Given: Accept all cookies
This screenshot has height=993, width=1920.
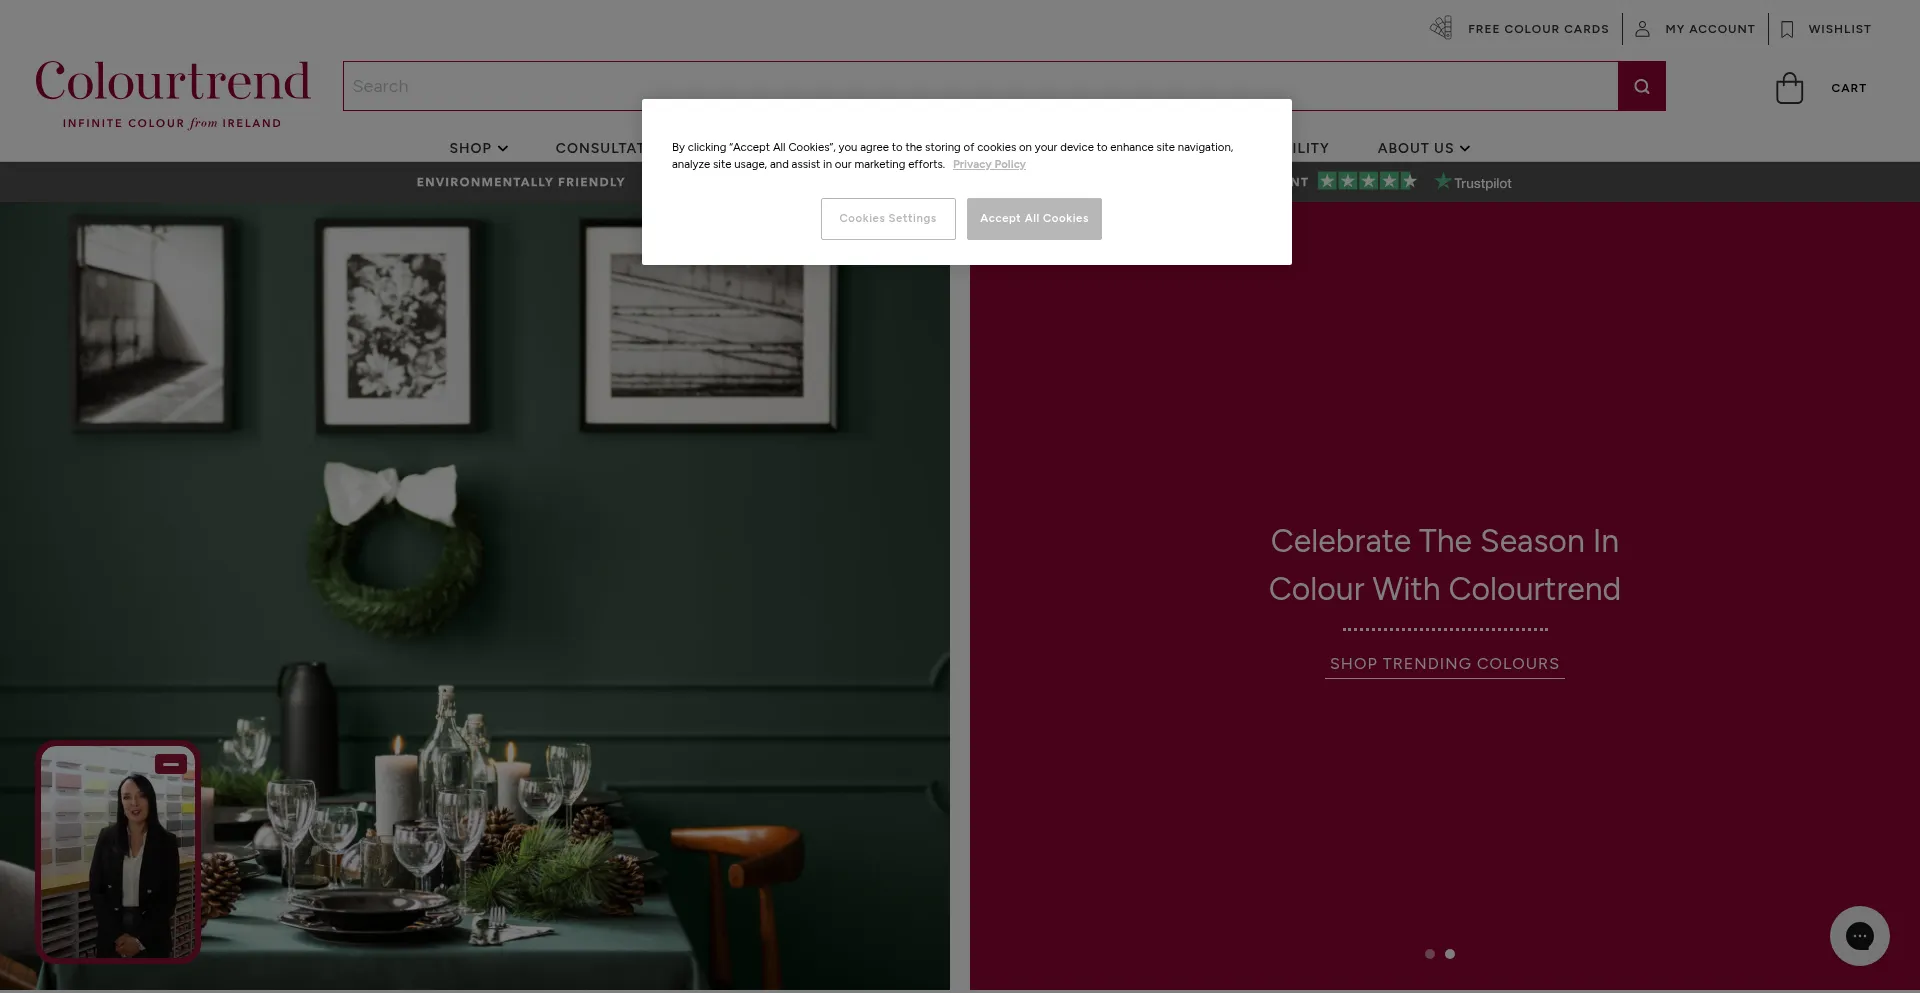Looking at the screenshot, I should click(1034, 219).
